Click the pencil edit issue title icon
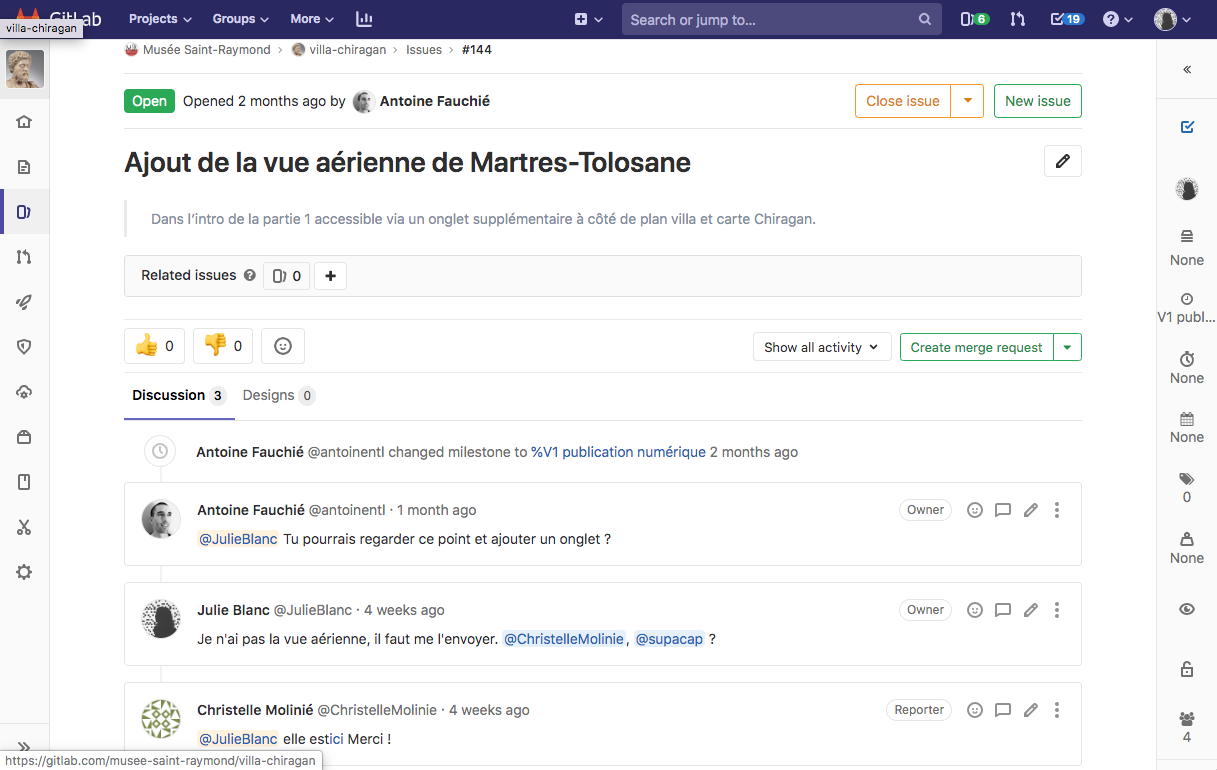This screenshot has height=770, width=1217. [x=1062, y=161]
